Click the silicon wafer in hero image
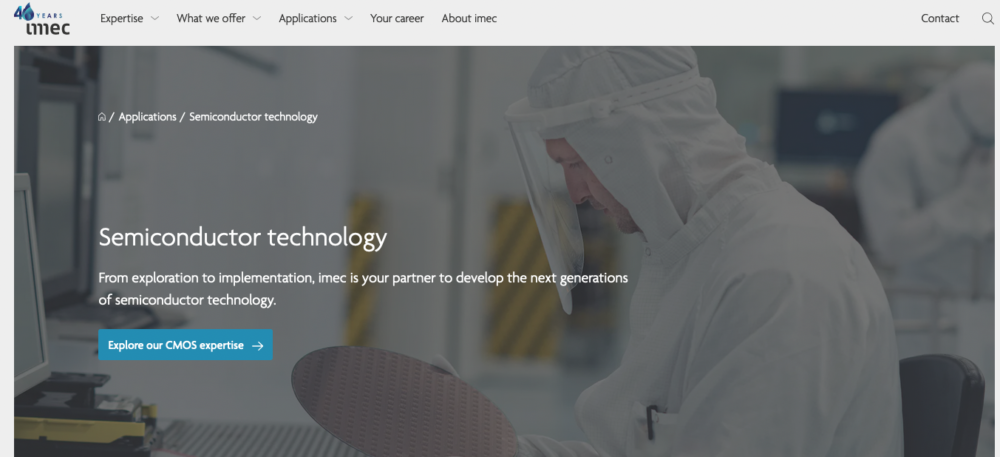 point(400,400)
